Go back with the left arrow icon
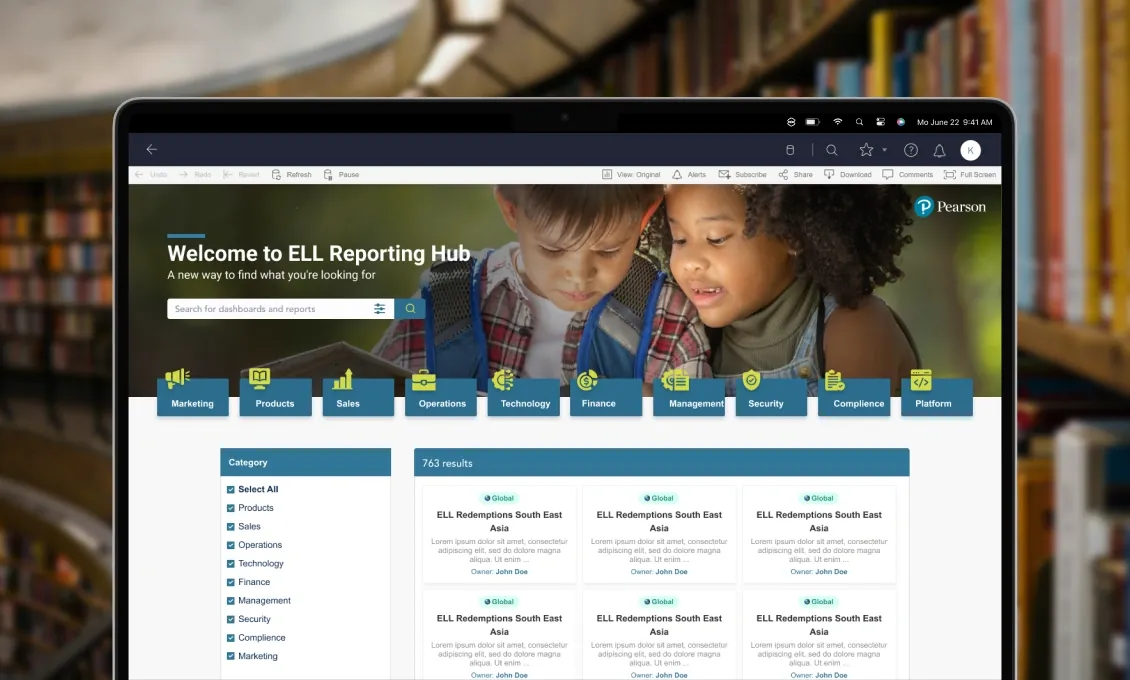 coord(151,149)
